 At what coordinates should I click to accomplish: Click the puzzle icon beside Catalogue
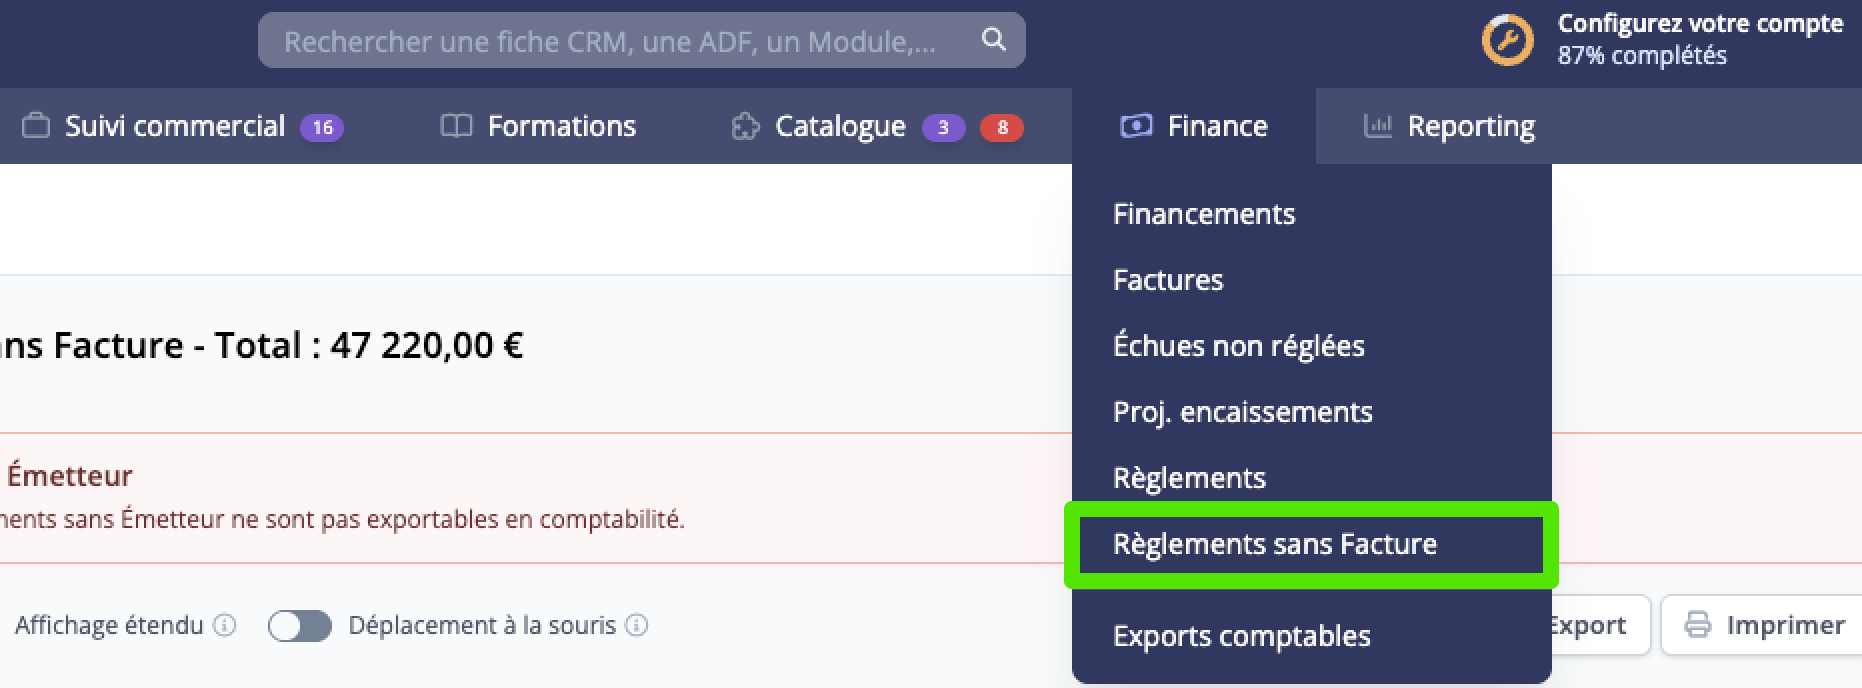click(x=745, y=126)
